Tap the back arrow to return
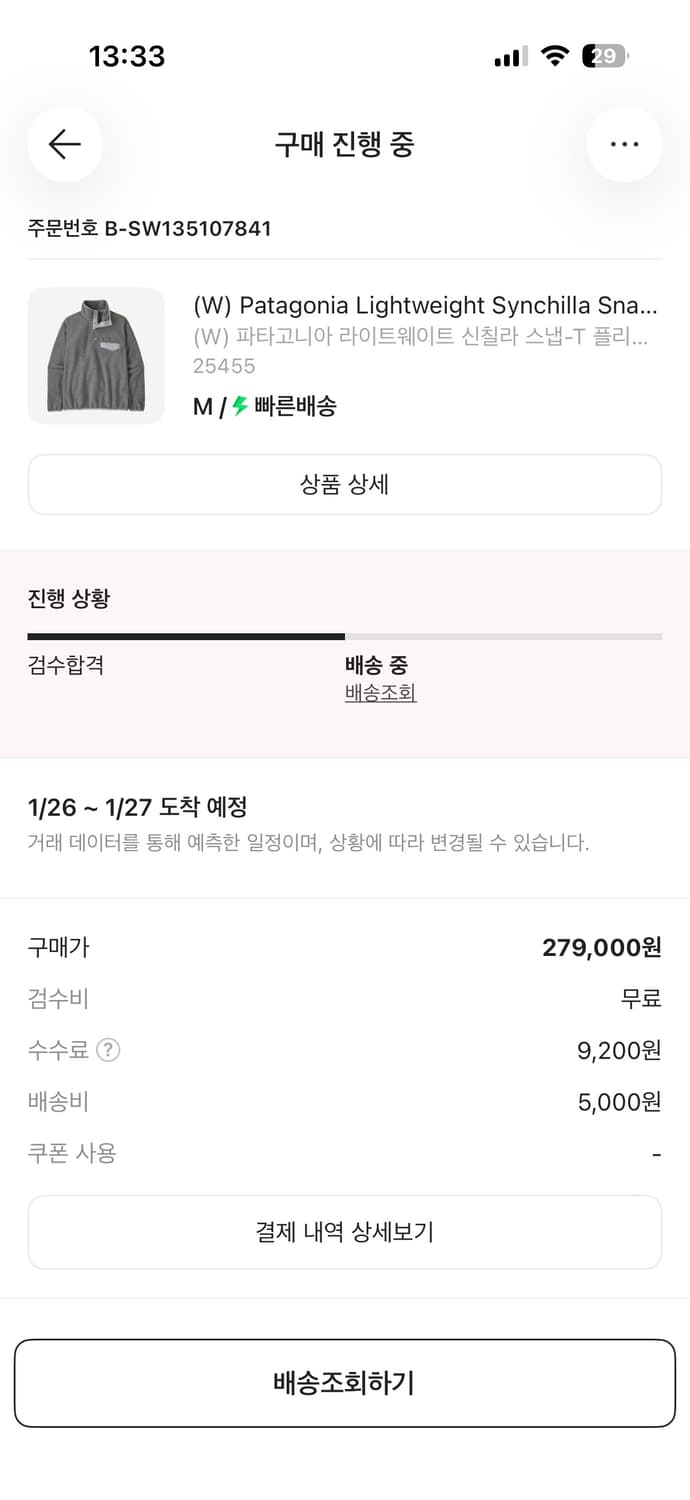 click(x=64, y=144)
